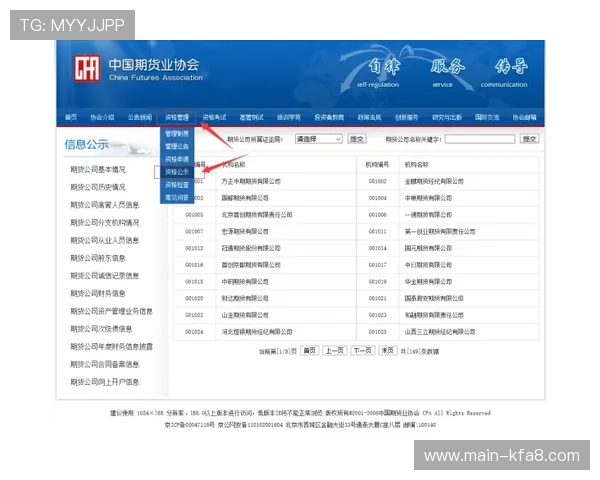Open the 培训学苑 navigation item
Image resolution: width=600 pixels, height=480 pixels.
[289, 117]
